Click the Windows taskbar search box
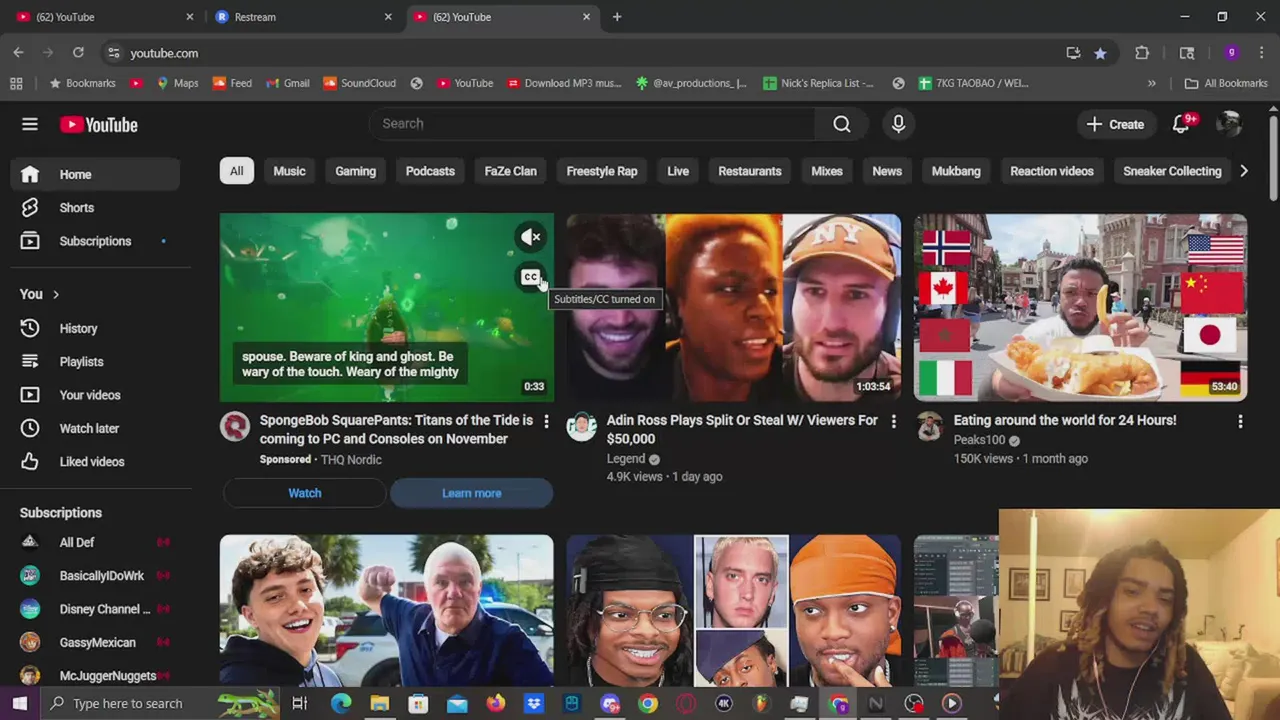 160,703
